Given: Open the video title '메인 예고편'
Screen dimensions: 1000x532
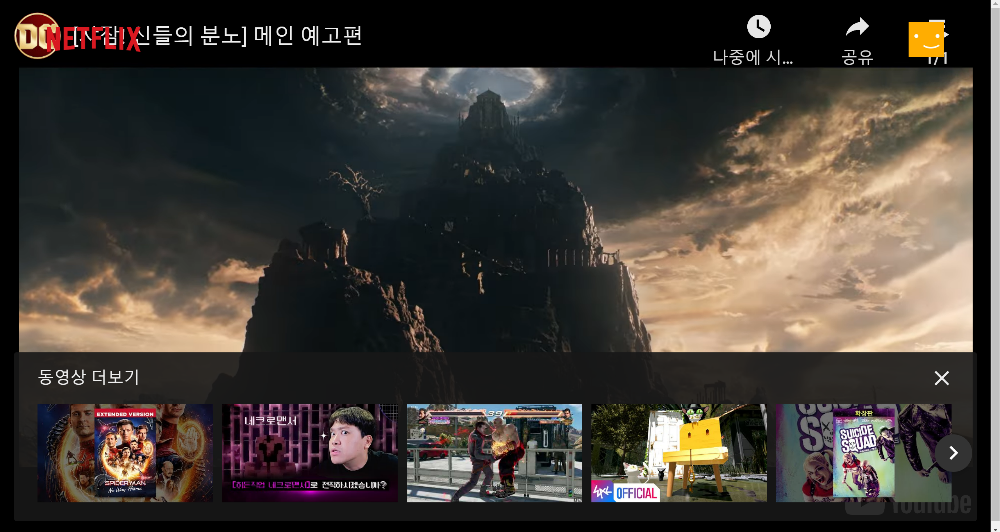Looking at the screenshot, I should pyautogui.click(x=309, y=35).
